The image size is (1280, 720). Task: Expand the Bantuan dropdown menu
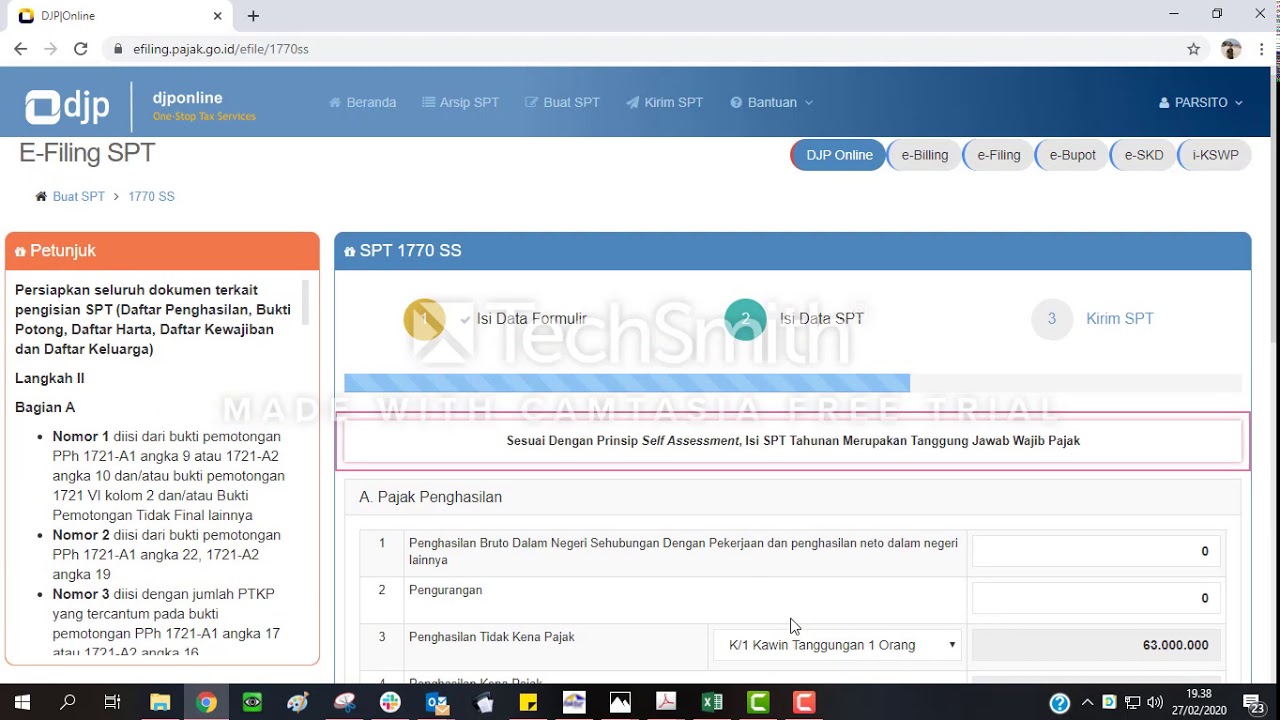771,102
